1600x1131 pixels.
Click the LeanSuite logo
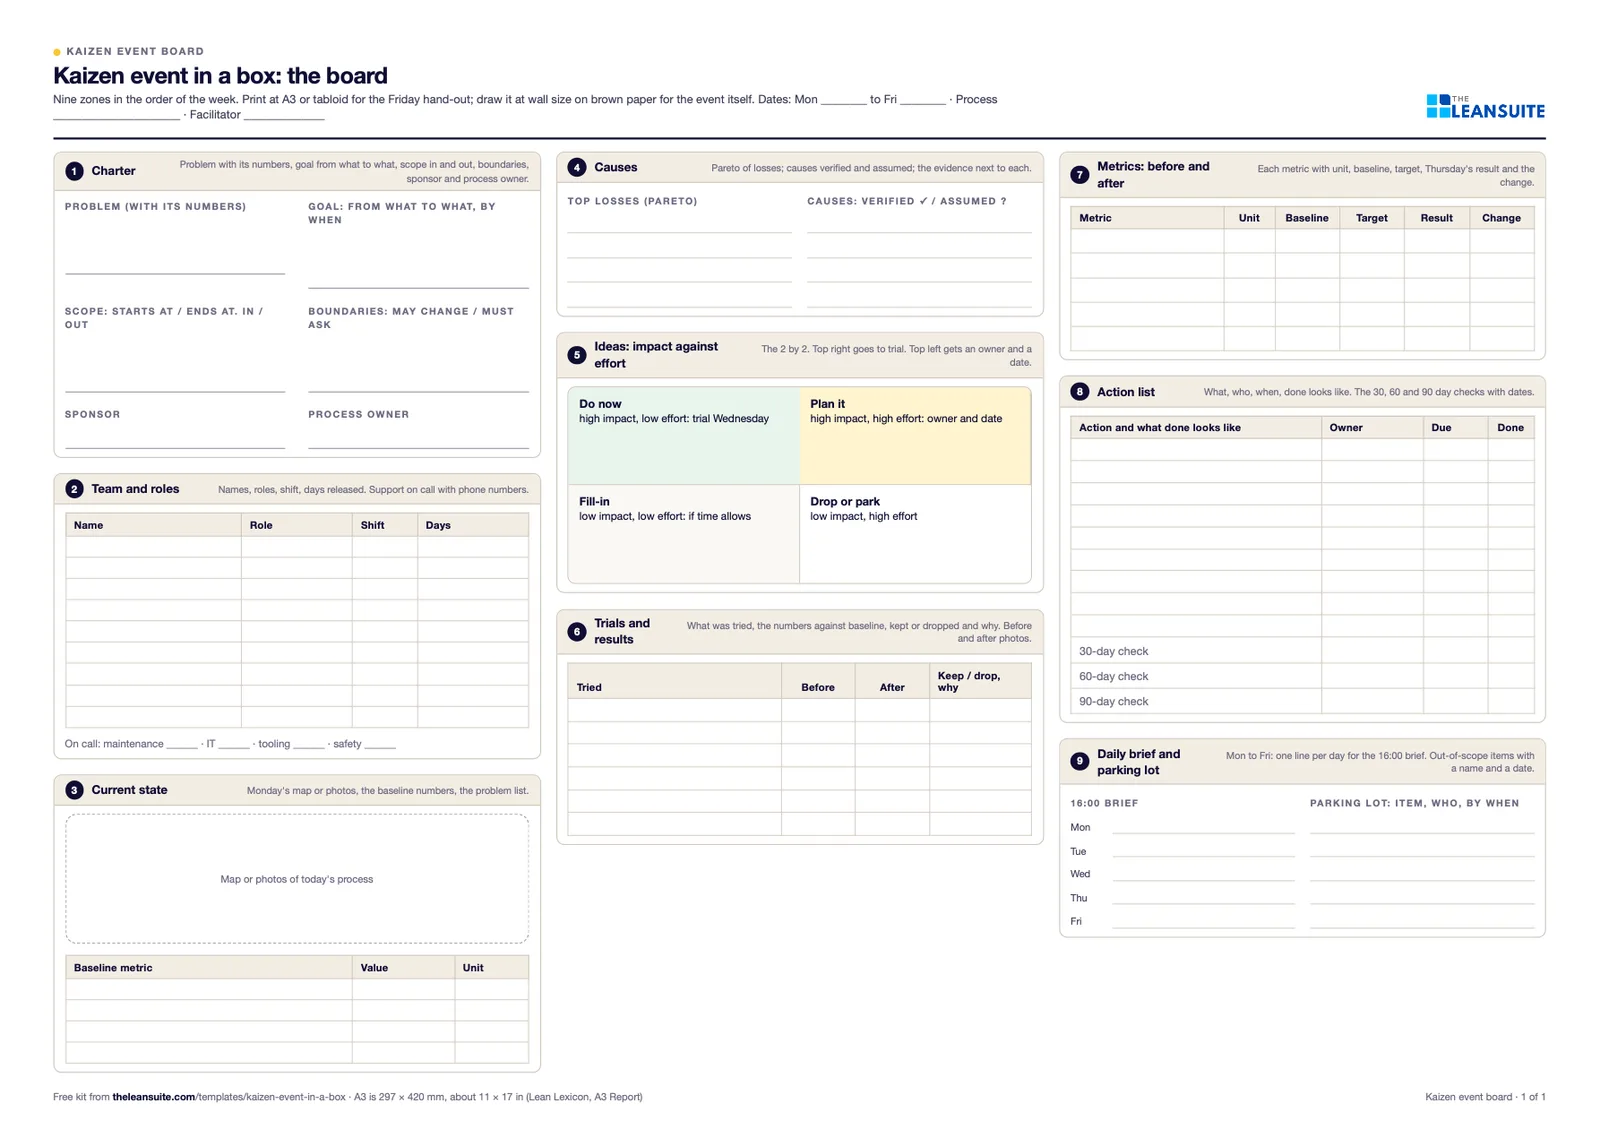pyautogui.click(x=1485, y=107)
